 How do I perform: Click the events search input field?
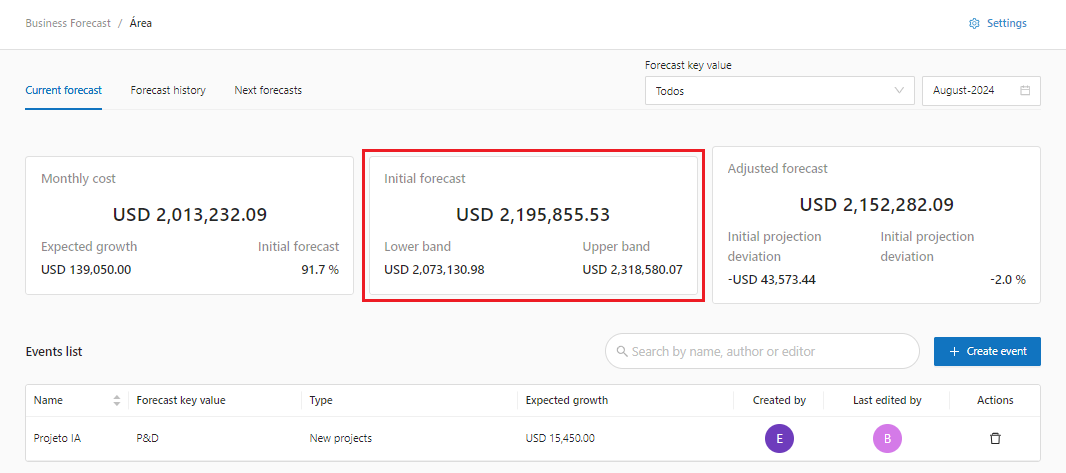pos(770,352)
